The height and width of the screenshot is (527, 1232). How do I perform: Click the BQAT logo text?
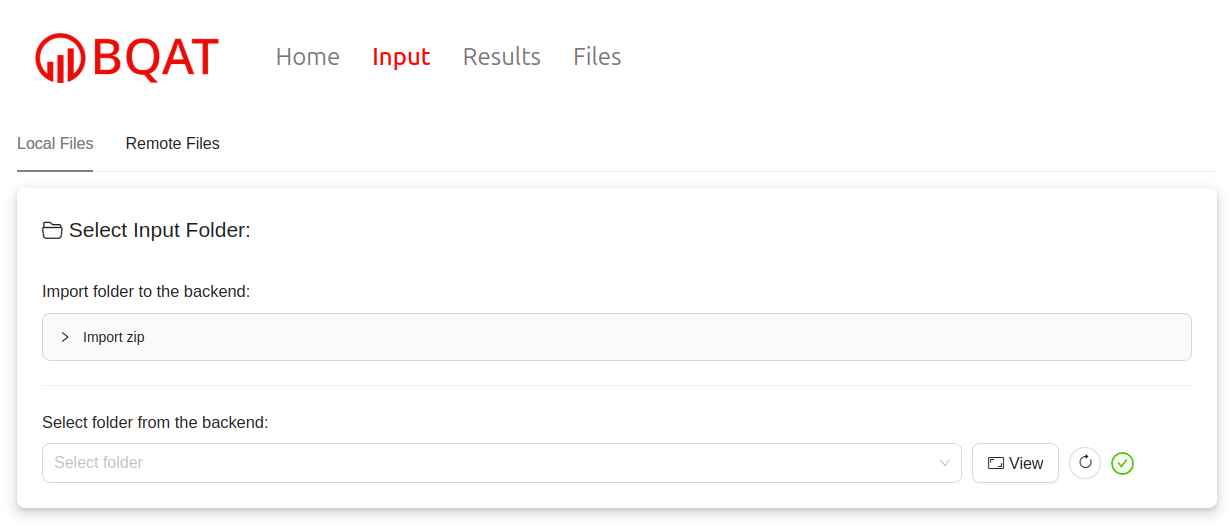coord(156,58)
